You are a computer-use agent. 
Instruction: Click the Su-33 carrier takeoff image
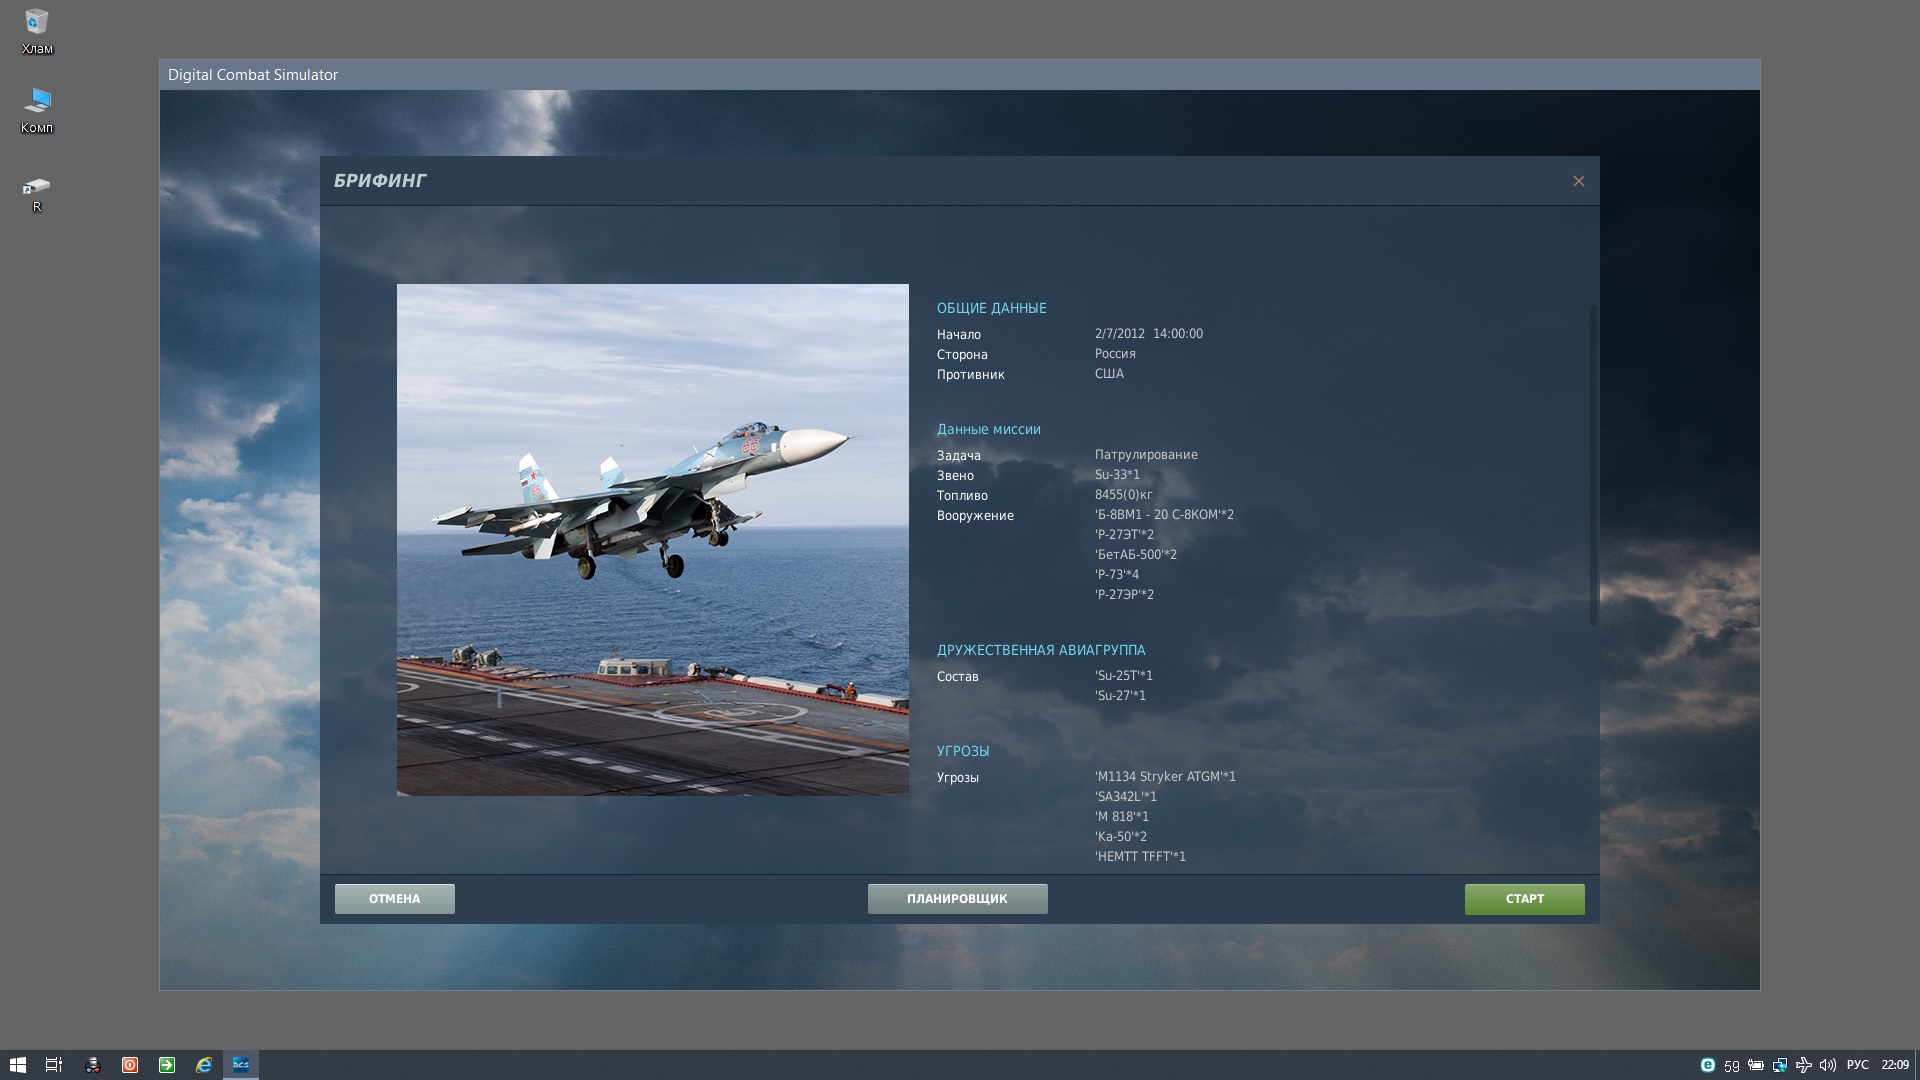(x=653, y=540)
